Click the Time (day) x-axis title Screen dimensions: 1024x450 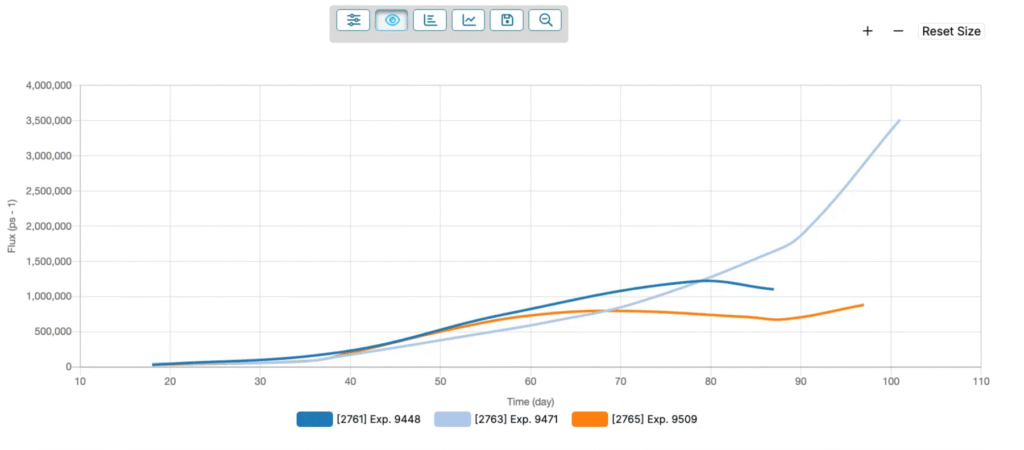click(x=530, y=401)
